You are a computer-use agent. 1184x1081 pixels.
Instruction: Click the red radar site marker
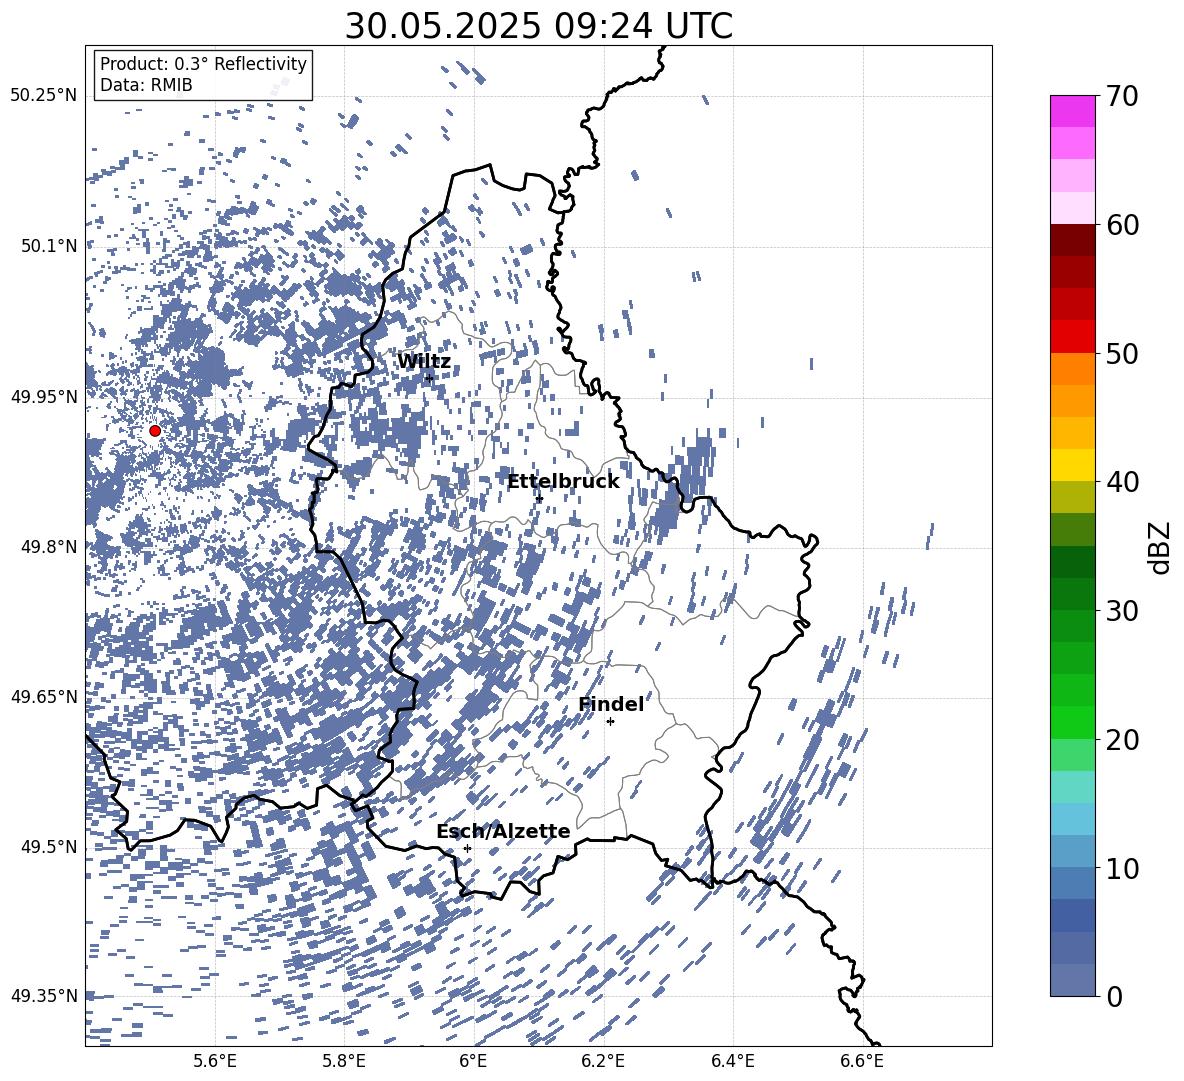155,431
